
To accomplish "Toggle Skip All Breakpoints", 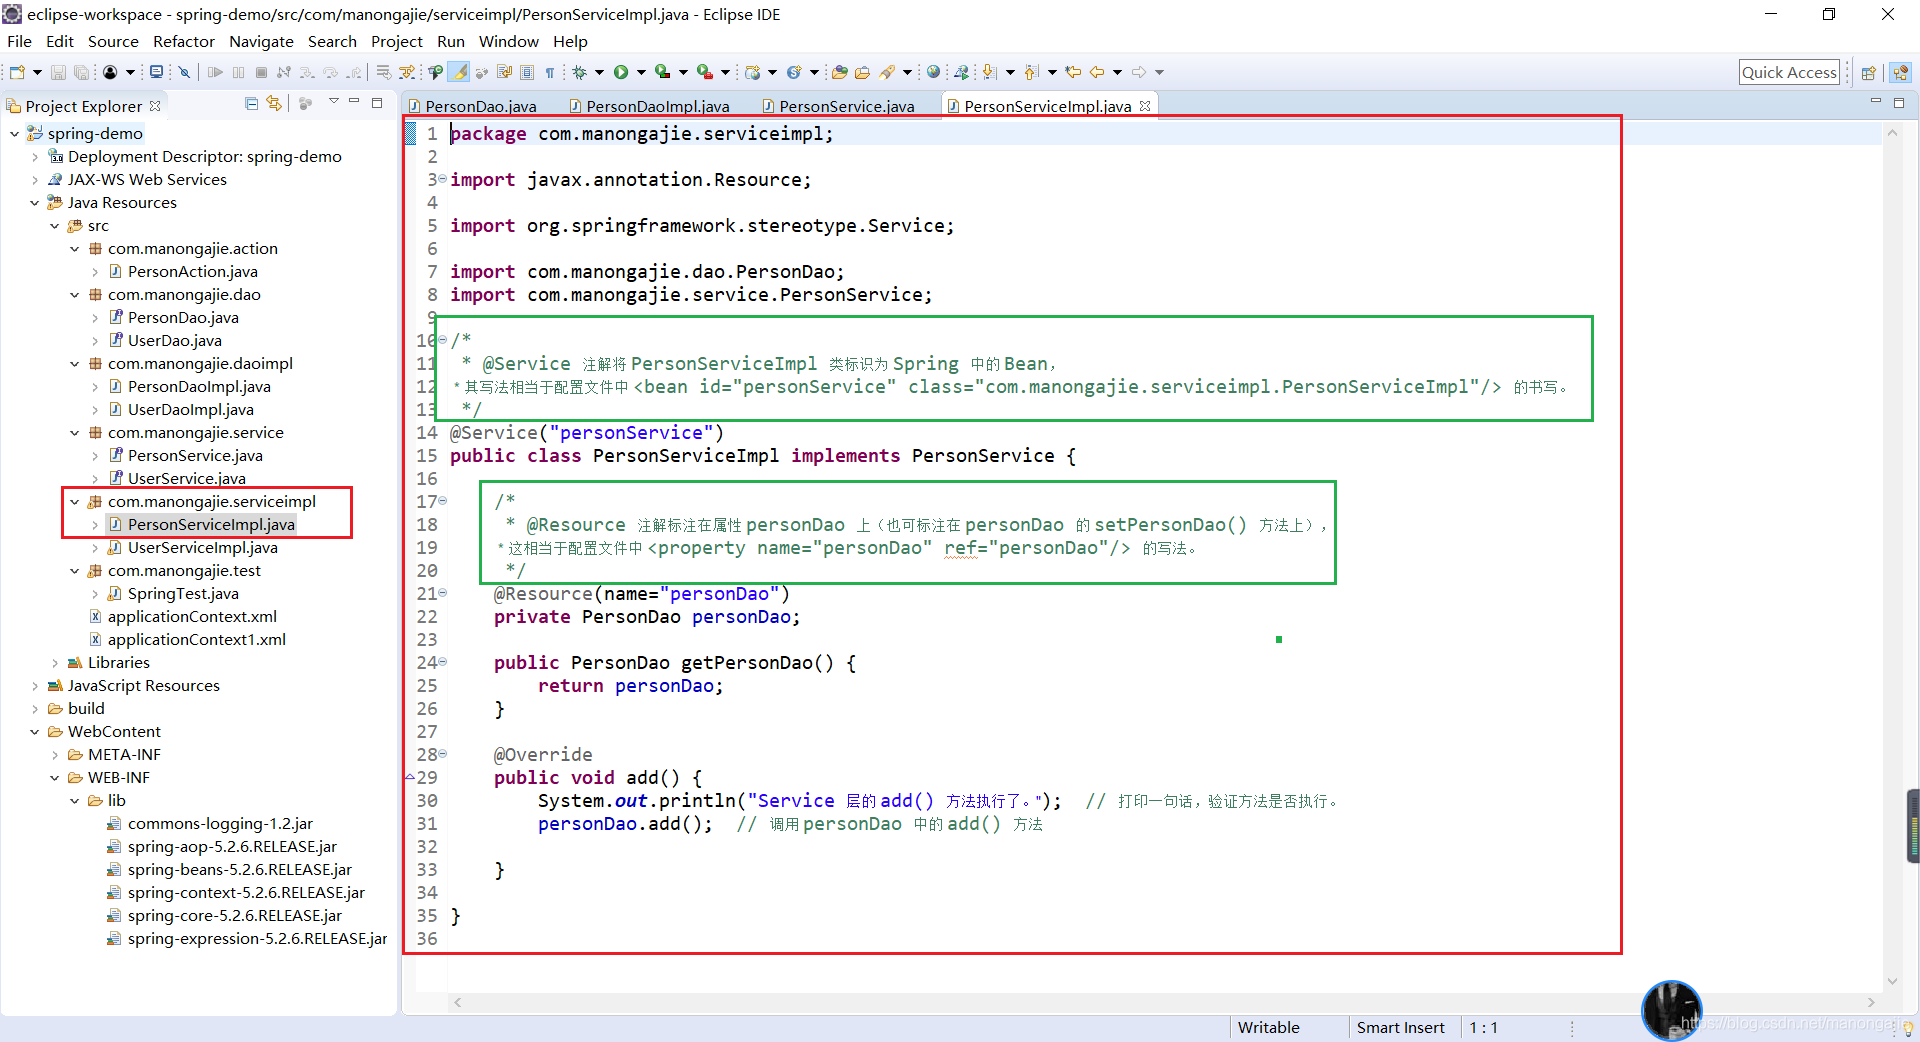I will pyautogui.click(x=185, y=71).
